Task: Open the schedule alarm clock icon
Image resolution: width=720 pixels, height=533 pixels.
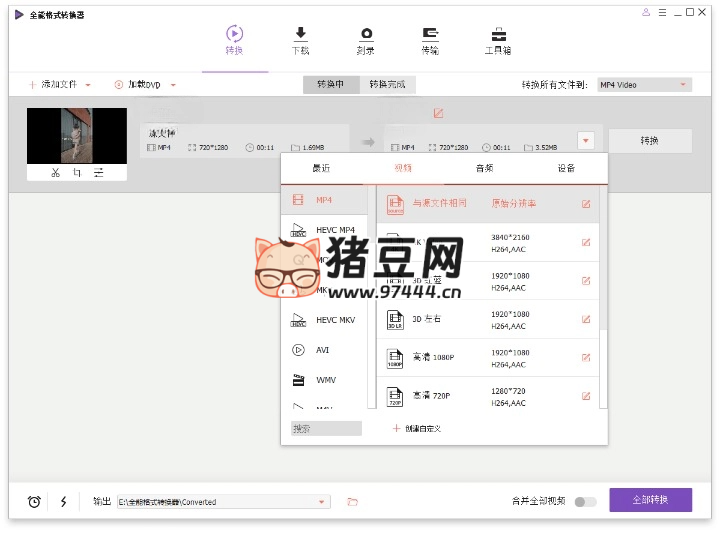Action: (x=34, y=501)
